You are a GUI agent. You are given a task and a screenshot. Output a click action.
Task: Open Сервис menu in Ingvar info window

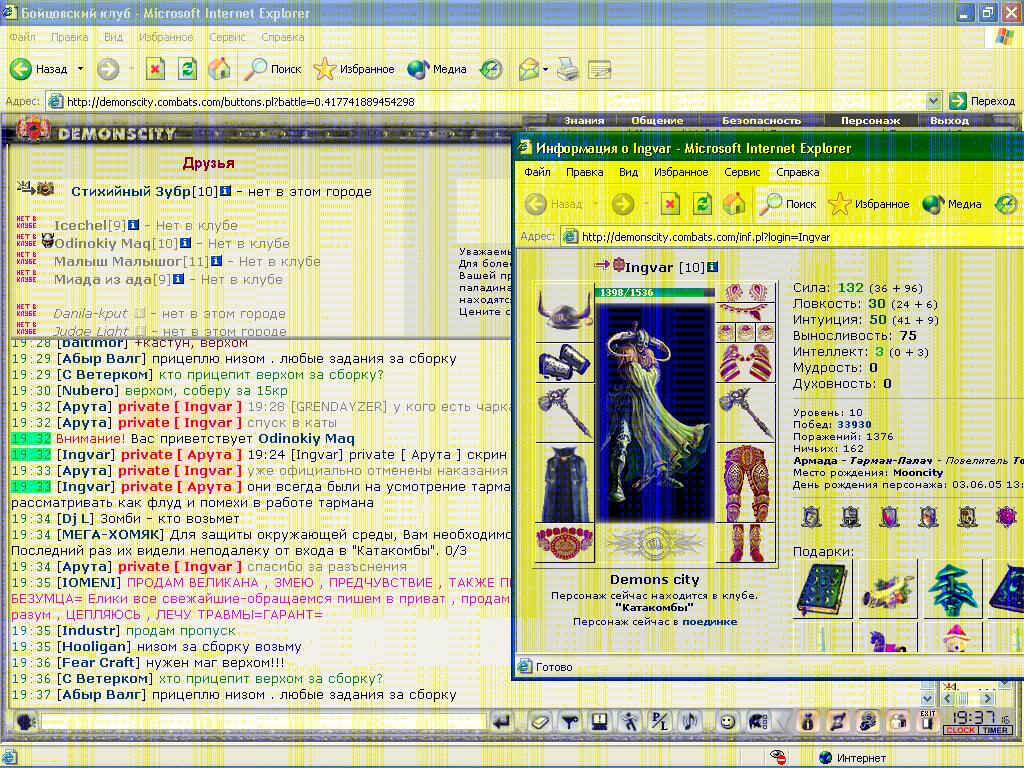point(742,172)
